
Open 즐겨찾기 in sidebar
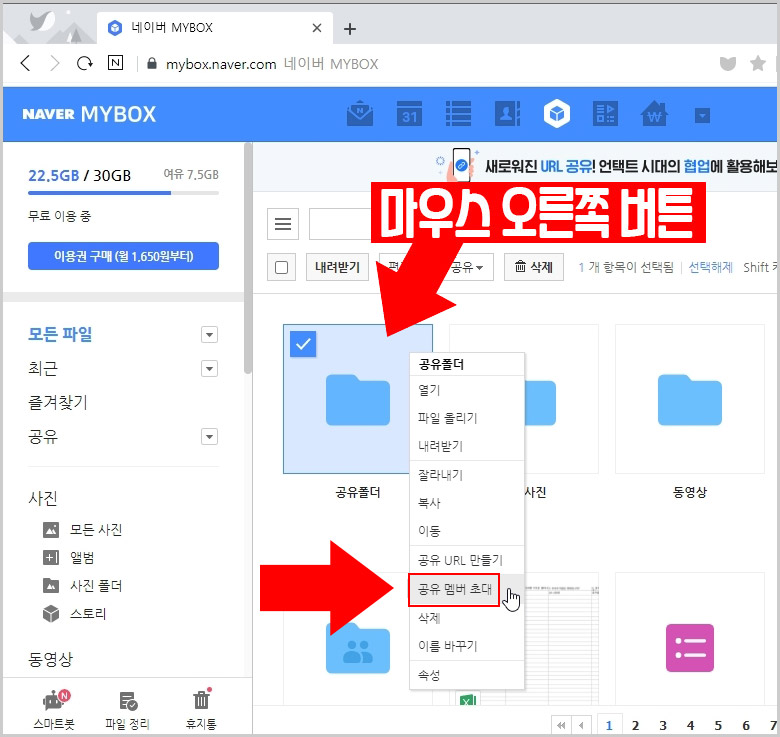click(58, 402)
